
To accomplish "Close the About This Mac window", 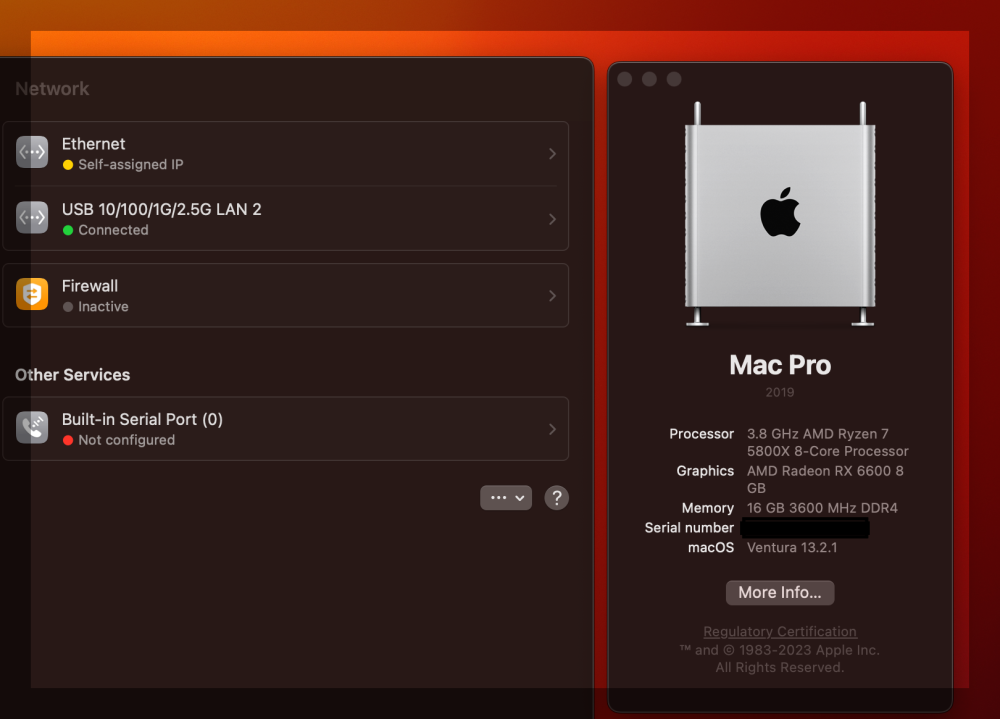I will pos(625,79).
